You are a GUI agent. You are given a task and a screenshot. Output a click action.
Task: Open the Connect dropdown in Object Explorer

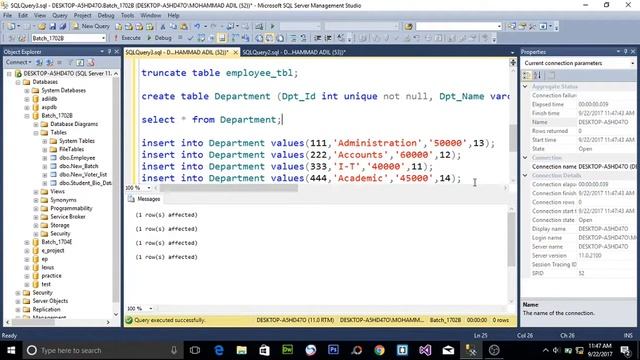[x=18, y=62]
